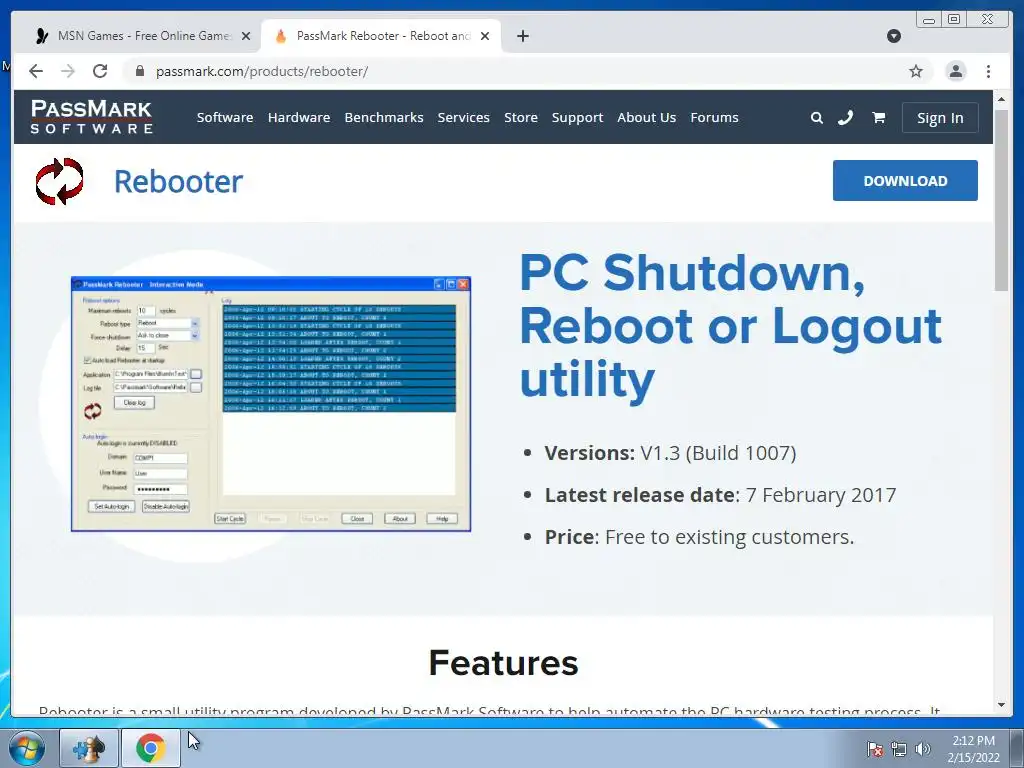Image resolution: width=1024 pixels, height=768 pixels.
Task: Click the tab search dropdown arrow
Action: coord(894,36)
